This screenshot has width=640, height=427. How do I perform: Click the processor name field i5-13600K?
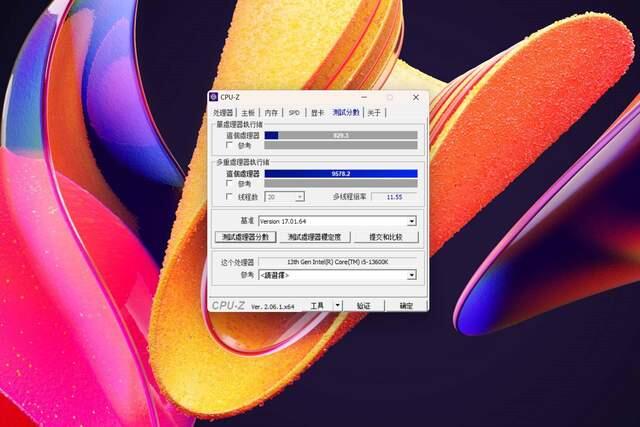[x=338, y=262]
